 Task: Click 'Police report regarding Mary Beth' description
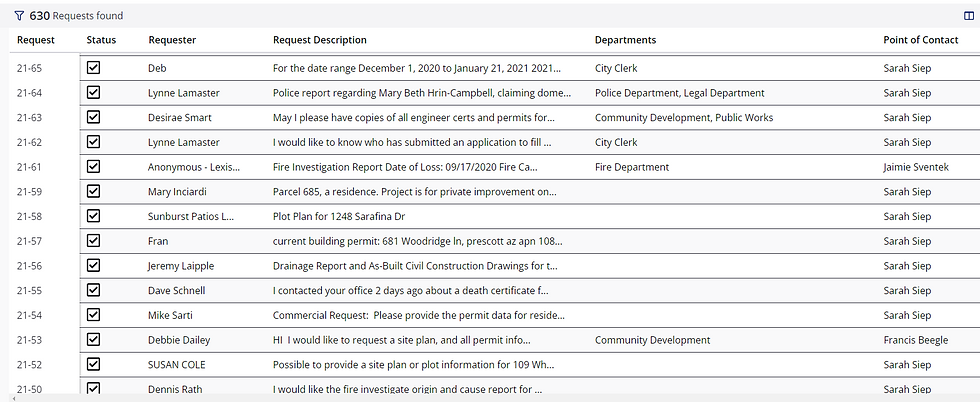pyautogui.click(x=422, y=93)
